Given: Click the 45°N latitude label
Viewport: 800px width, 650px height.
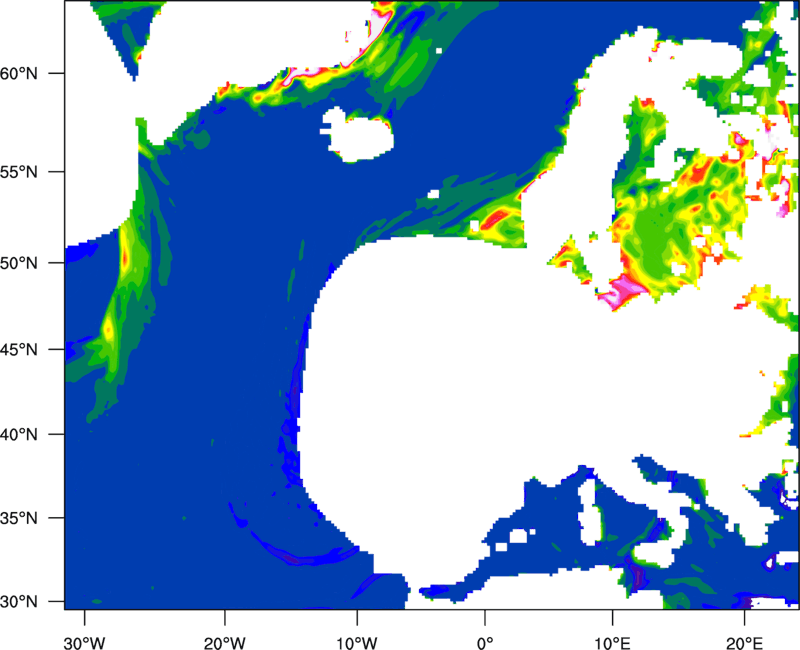Looking at the screenshot, I should (19, 349).
